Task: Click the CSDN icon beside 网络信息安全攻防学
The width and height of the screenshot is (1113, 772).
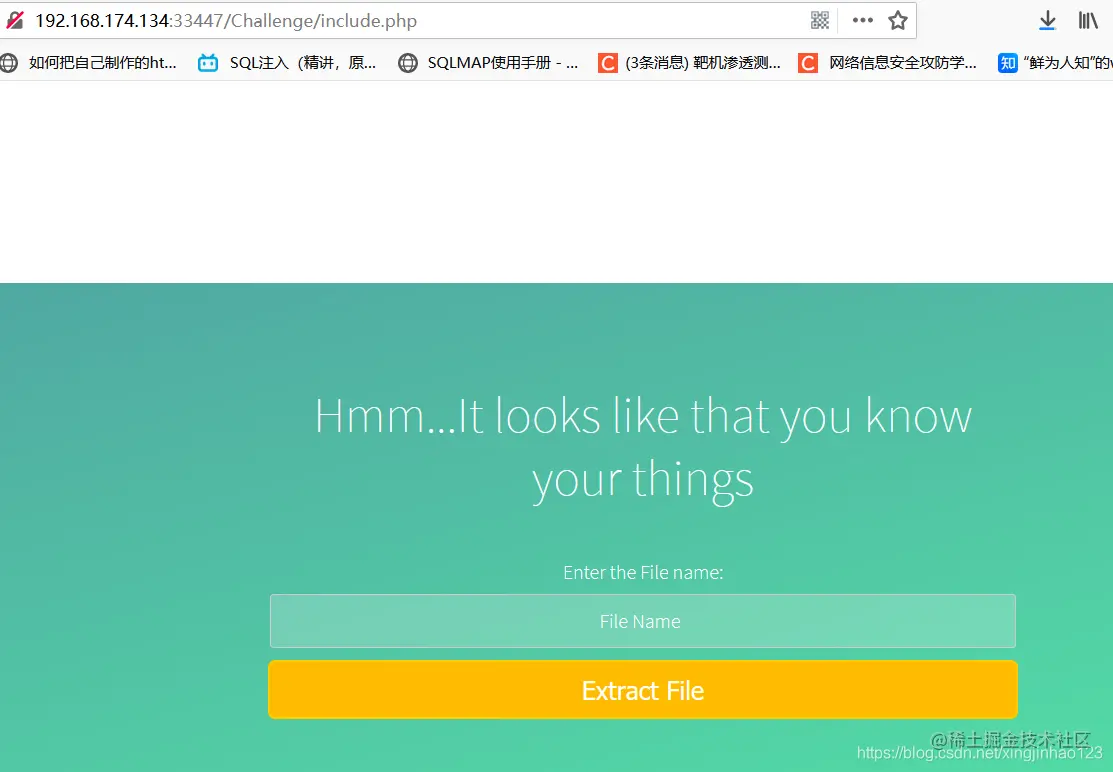Action: pyautogui.click(x=808, y=63)
